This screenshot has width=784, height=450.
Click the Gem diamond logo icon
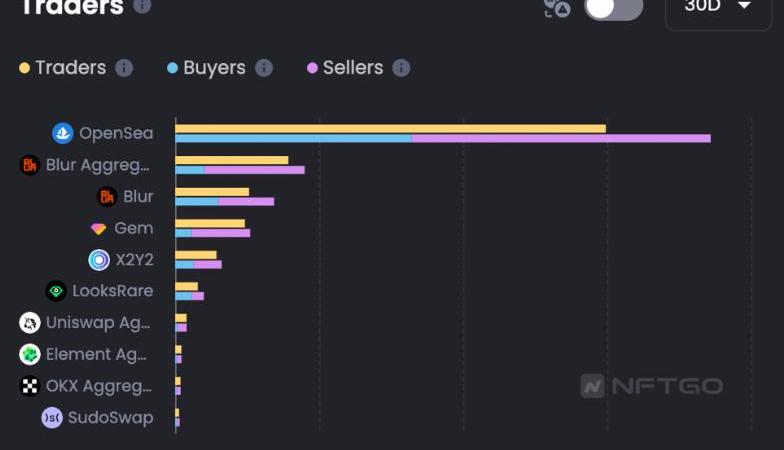[98, 228]
